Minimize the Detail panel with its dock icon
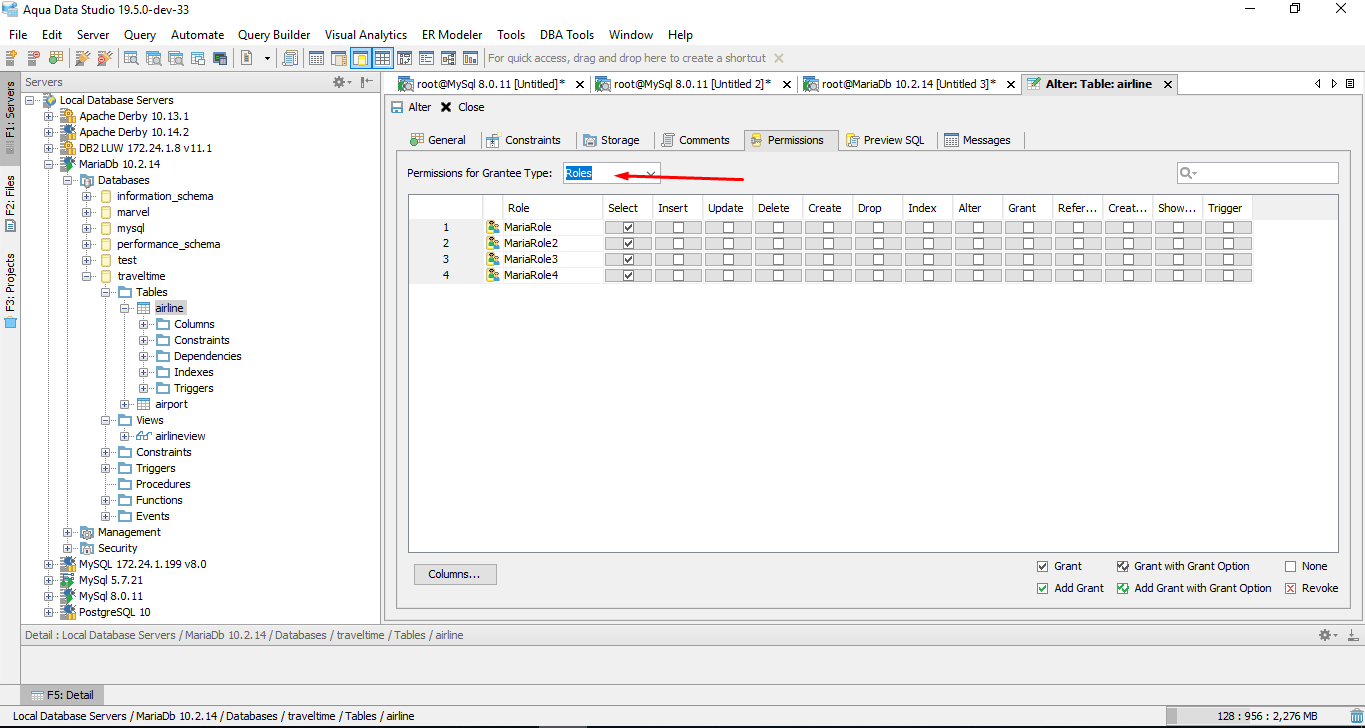 [x=1353, y=635]
